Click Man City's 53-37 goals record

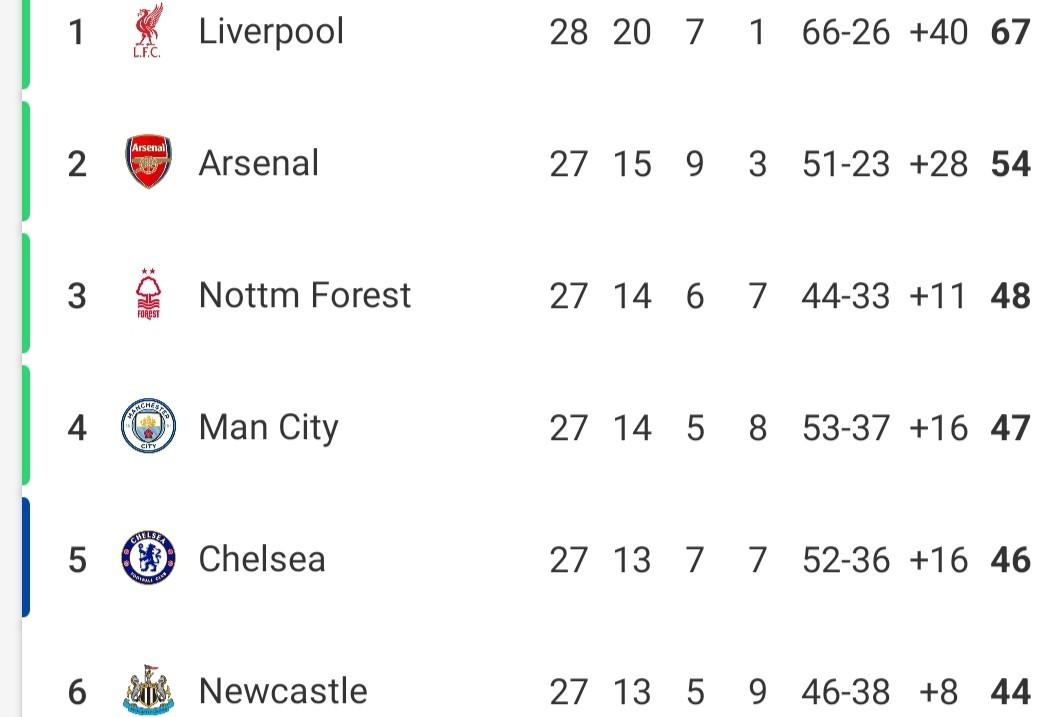845,427
